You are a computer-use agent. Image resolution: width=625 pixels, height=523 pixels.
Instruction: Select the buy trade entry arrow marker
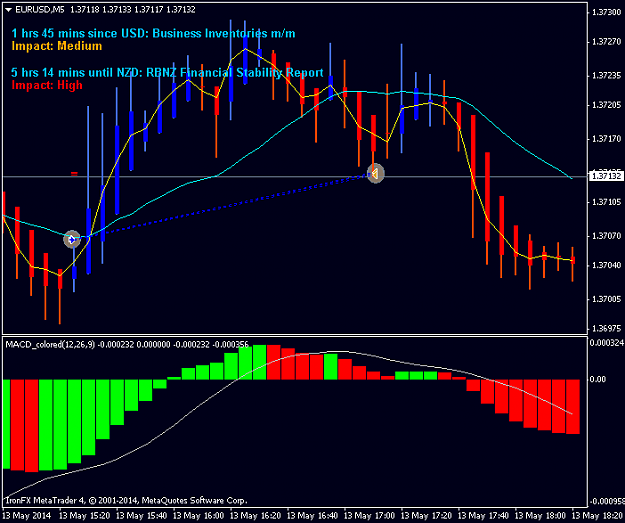pos(72,240)
